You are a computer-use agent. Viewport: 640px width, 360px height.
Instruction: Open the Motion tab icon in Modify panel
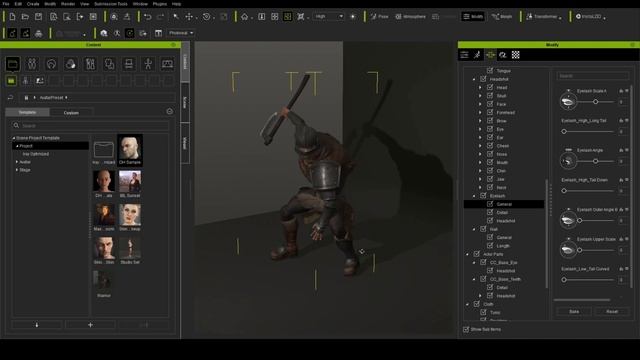pyautogui.click(x=477, y=55)
